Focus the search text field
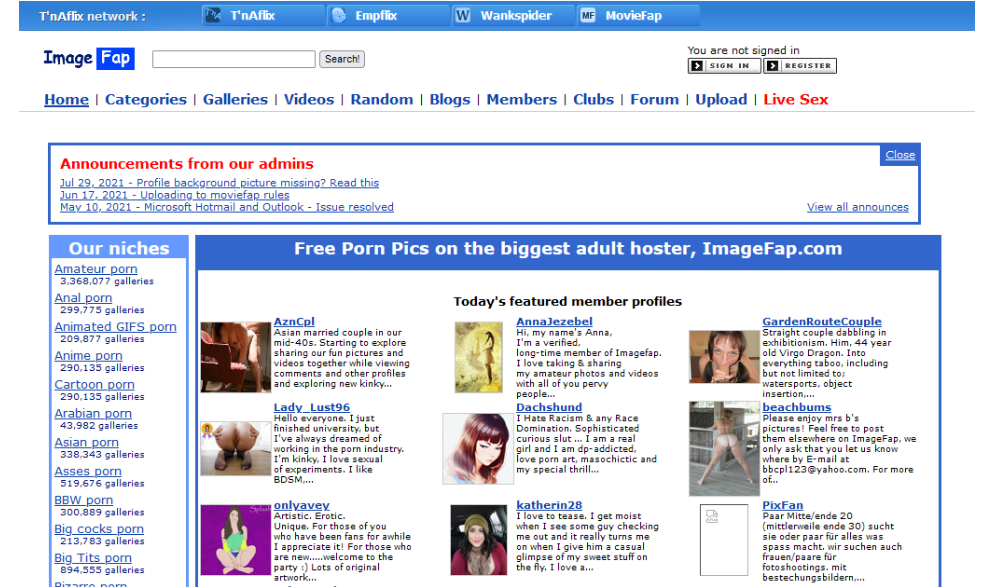The image size is (1000, 587). click(233, 59)
